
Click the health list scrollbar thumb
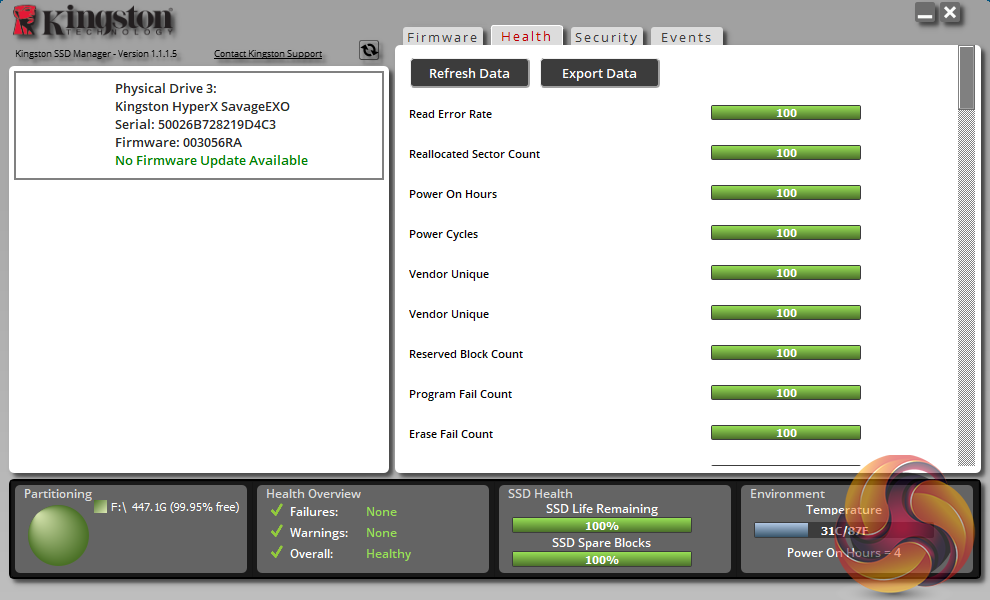(x=966, y=78)
